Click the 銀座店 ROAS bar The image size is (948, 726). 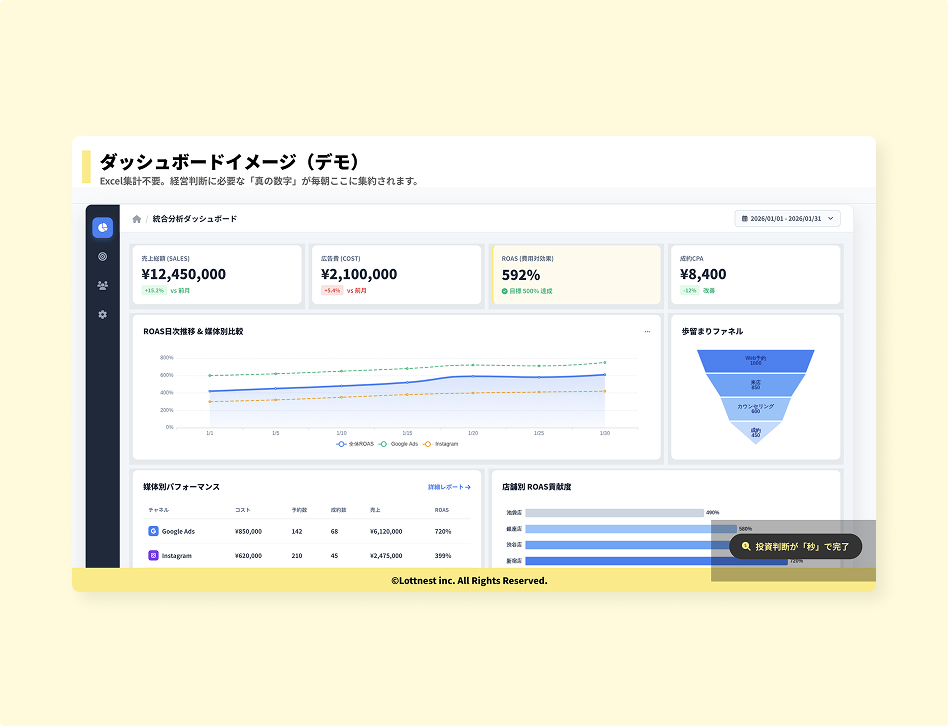click(630, 529)
